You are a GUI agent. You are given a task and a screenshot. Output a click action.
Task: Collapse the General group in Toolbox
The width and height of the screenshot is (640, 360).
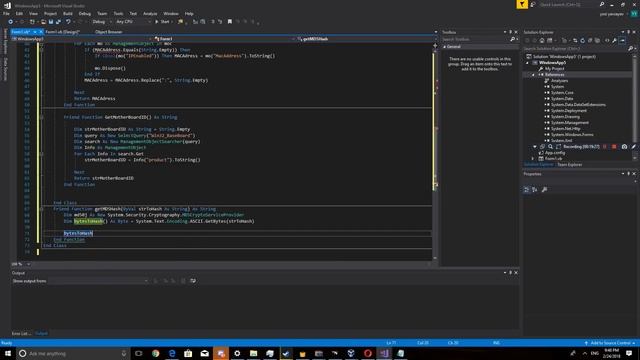click(444, 47)
